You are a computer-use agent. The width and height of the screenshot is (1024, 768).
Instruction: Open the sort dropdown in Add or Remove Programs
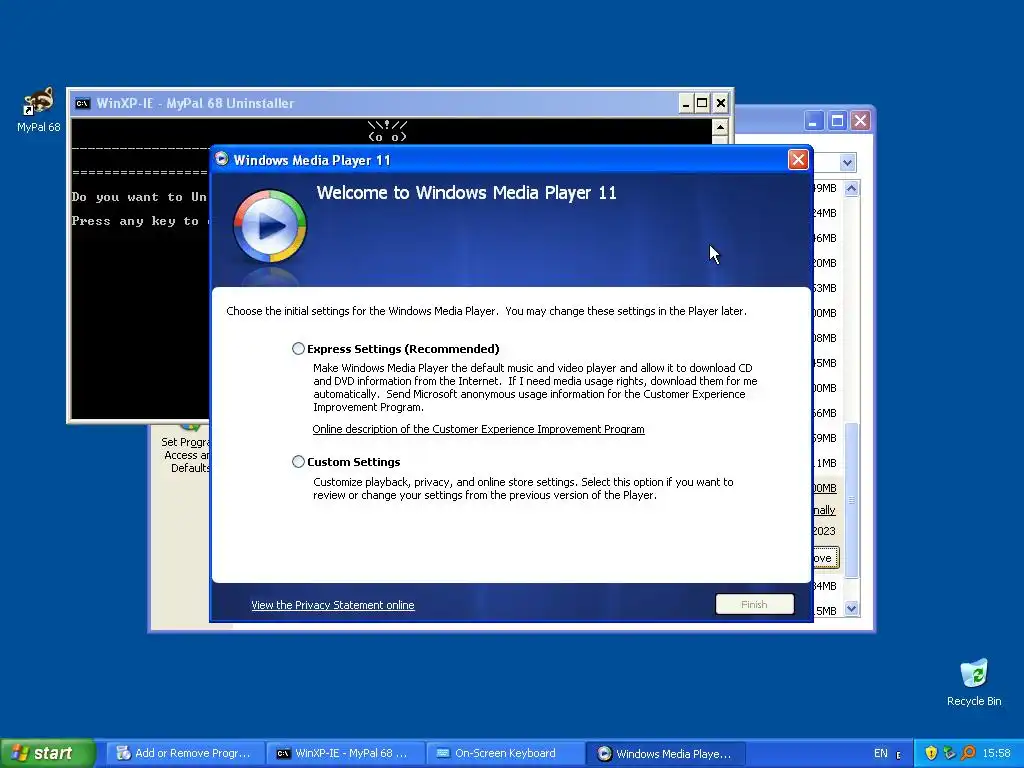pos(847,163)
